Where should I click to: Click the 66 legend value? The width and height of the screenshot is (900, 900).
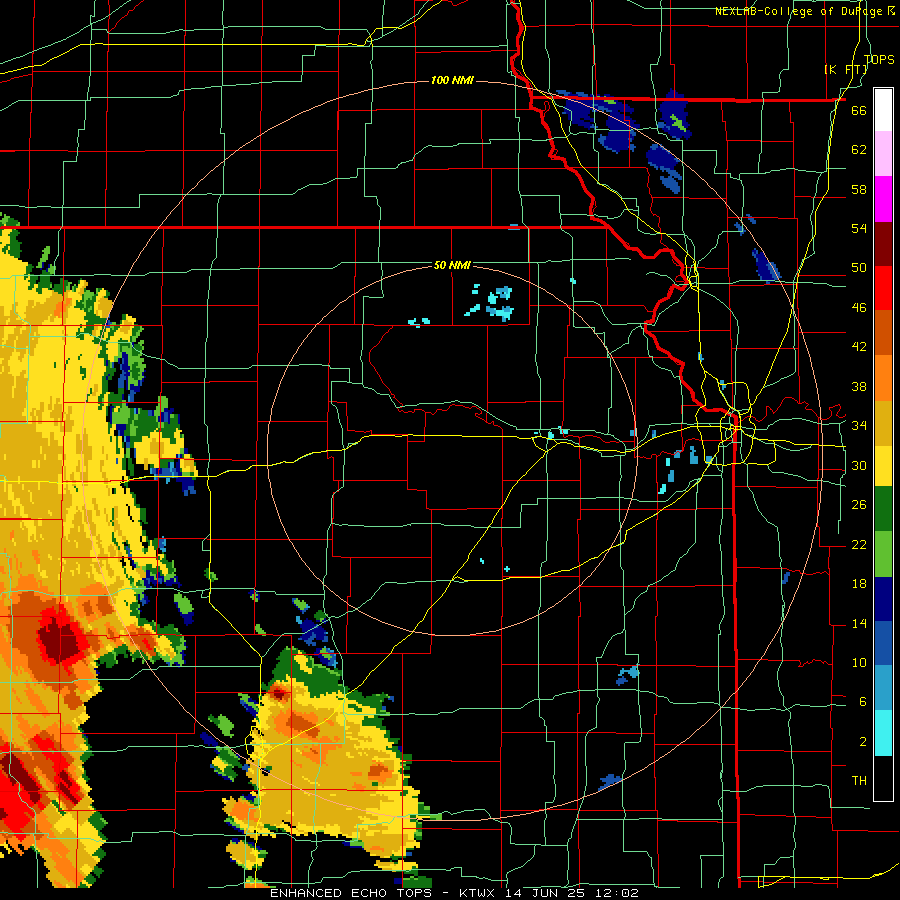859,110
